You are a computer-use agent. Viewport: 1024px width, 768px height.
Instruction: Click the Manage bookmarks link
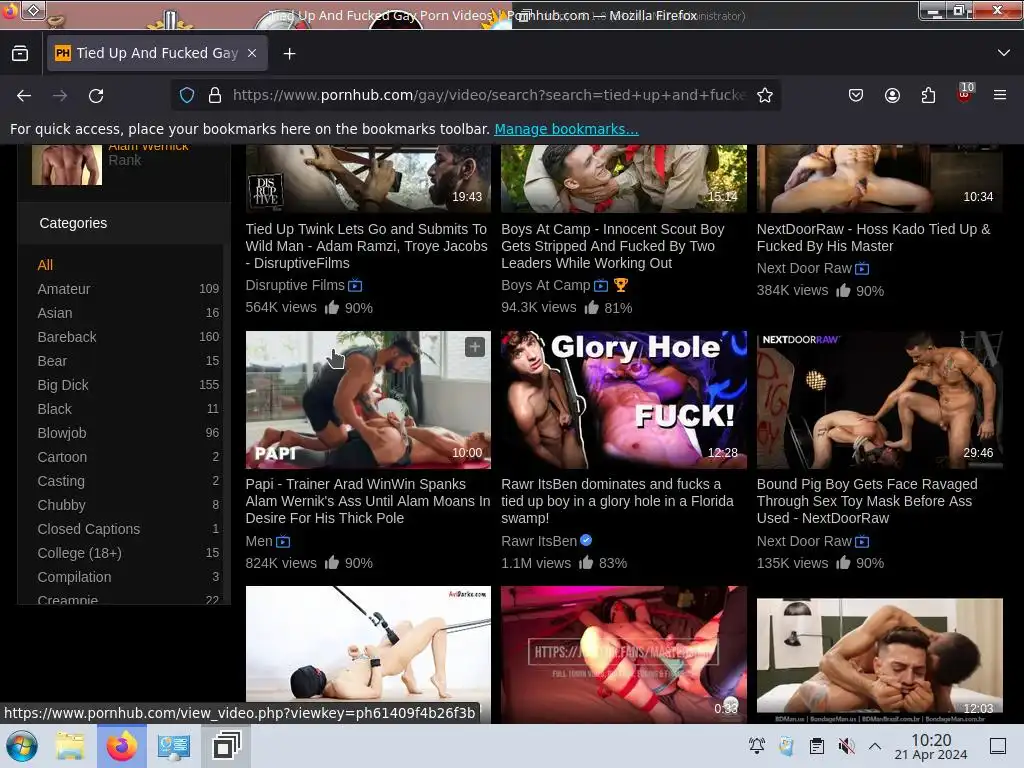coord(566,129)
